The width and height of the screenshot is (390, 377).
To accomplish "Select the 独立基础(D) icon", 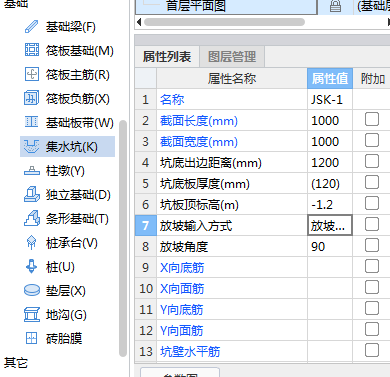I will tap(32, 194).
